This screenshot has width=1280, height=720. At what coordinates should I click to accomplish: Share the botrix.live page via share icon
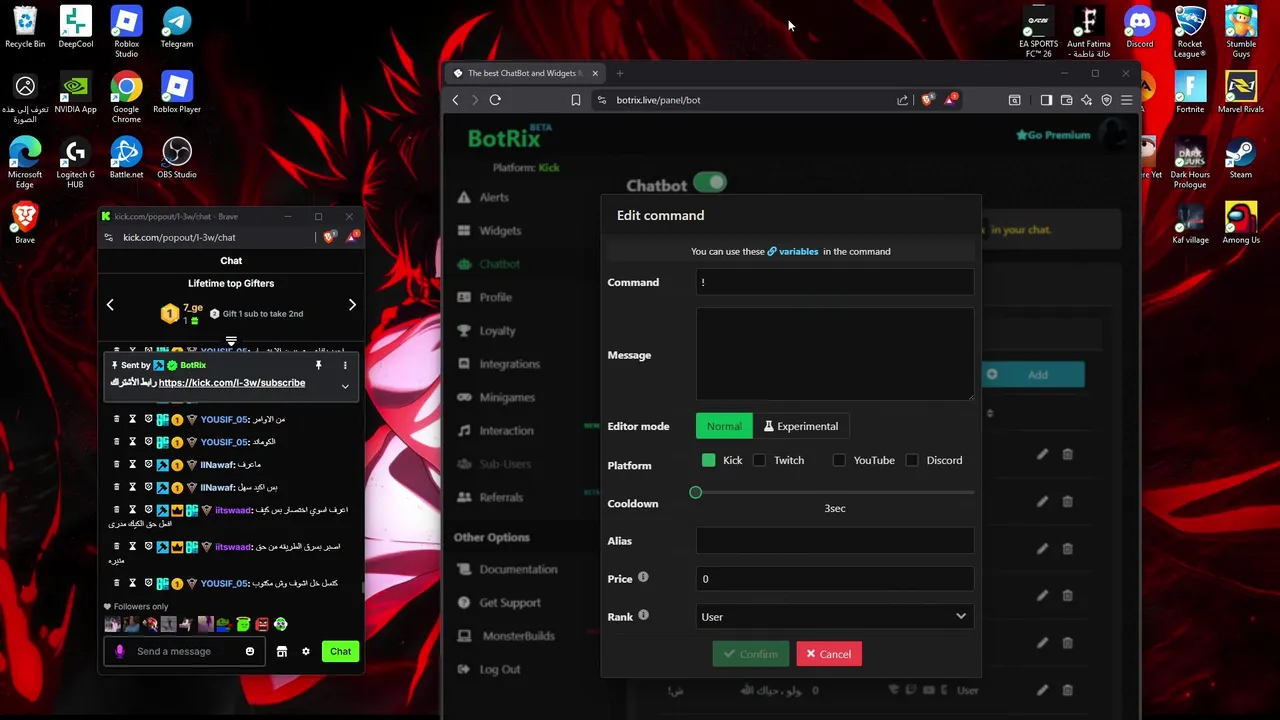[903, 100]
